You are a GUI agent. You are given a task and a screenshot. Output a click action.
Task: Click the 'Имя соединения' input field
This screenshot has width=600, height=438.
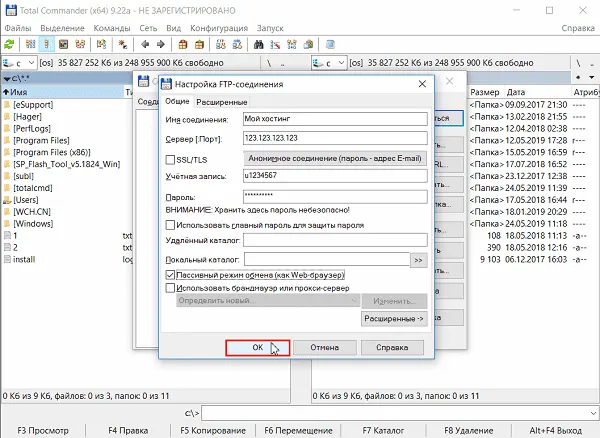pyautogui.click(x=335, y=119)
